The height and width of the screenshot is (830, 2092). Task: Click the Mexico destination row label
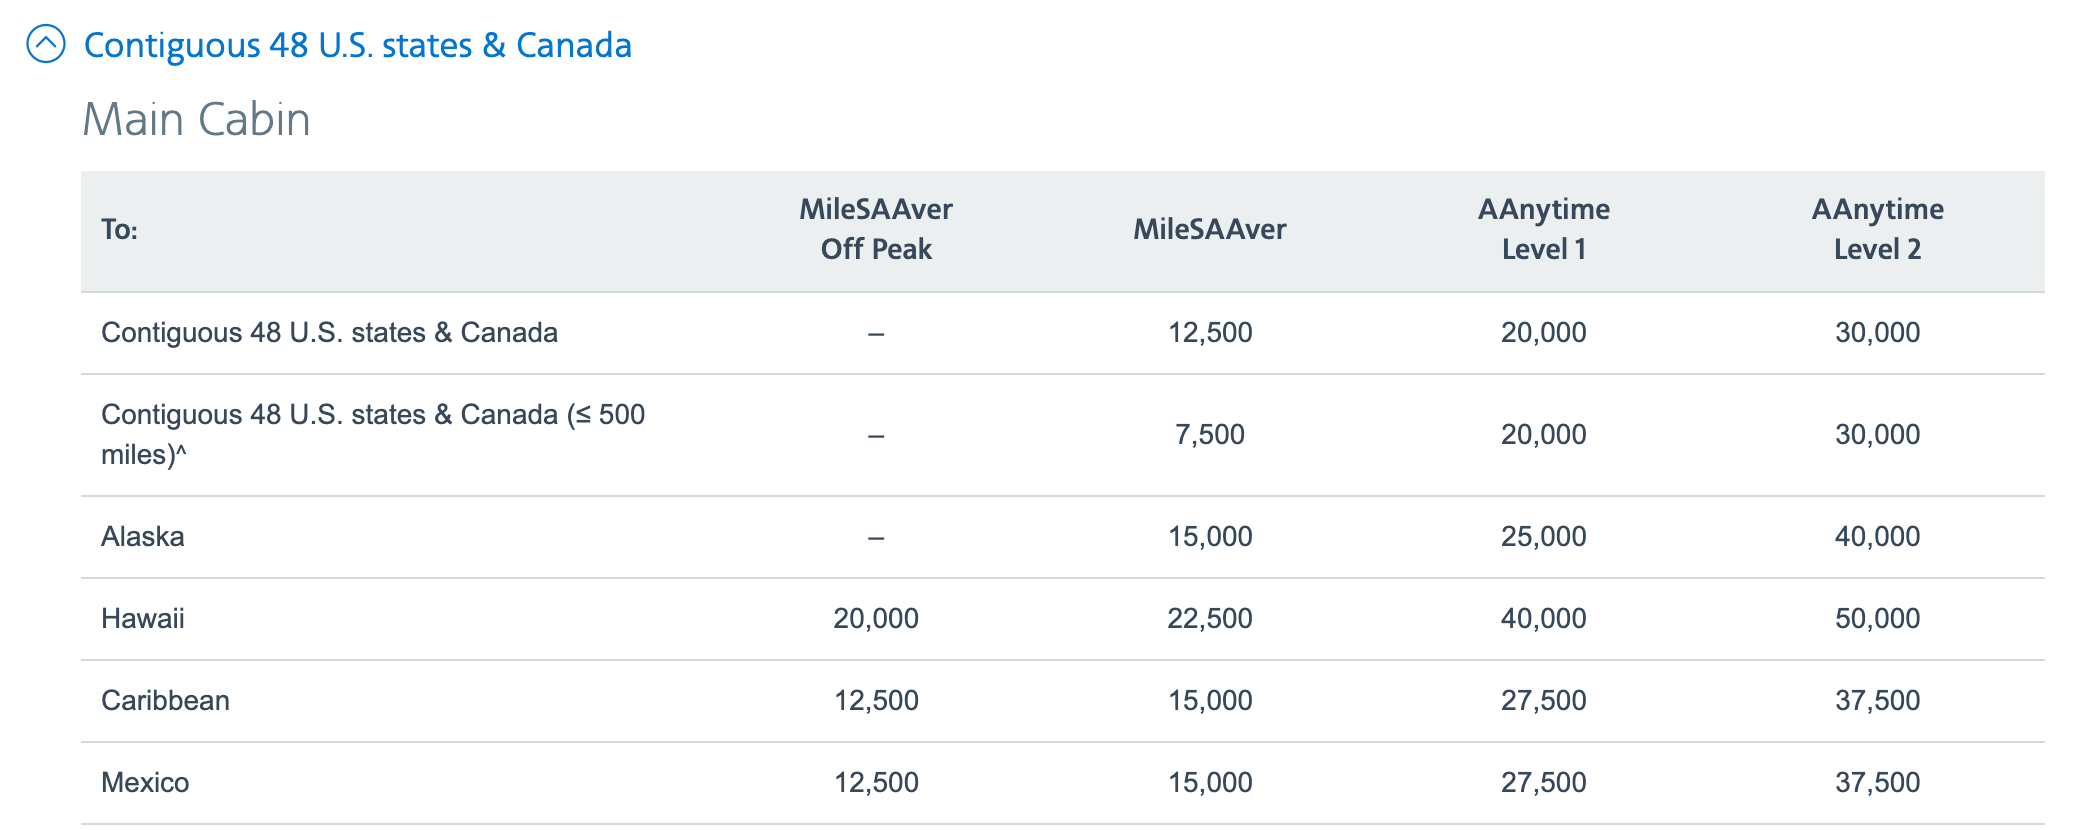pos(145,782)
